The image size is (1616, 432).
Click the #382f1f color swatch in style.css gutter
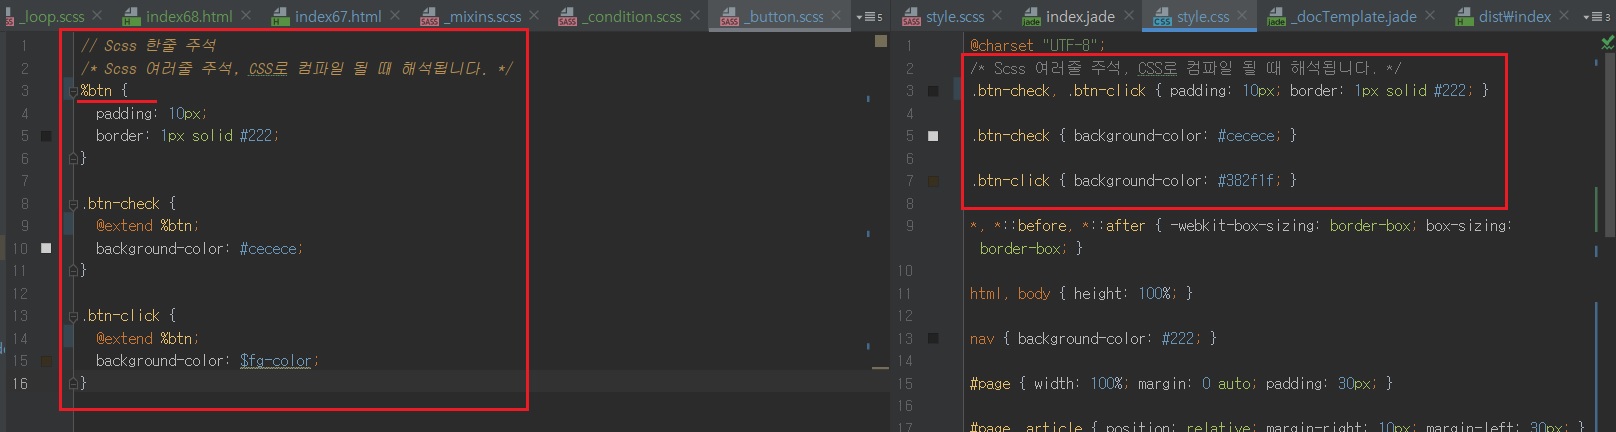click(x=933, y=181)
